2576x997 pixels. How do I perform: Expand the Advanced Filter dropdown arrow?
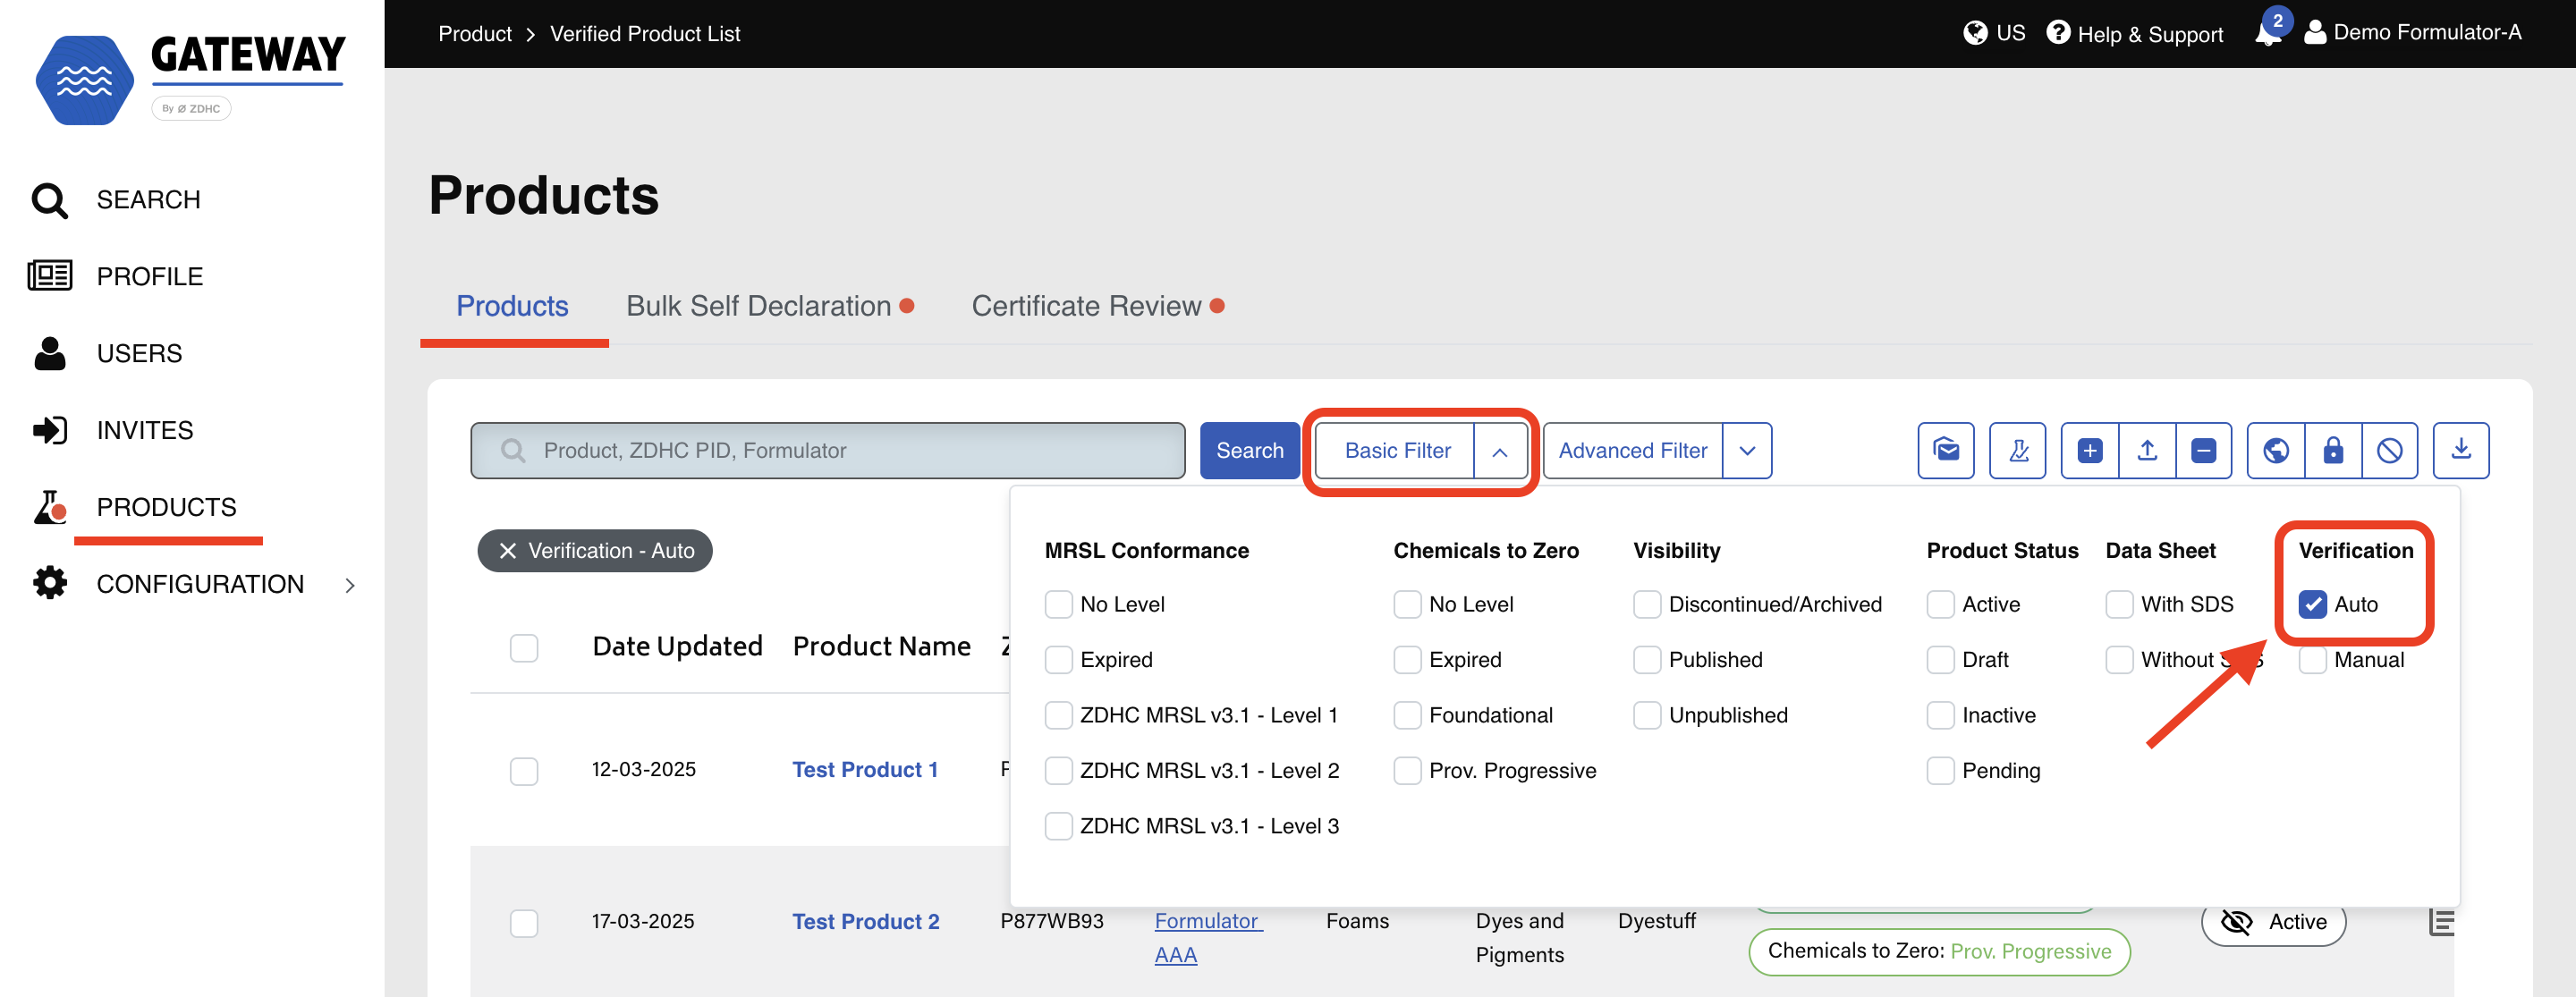pos(1747,451)
